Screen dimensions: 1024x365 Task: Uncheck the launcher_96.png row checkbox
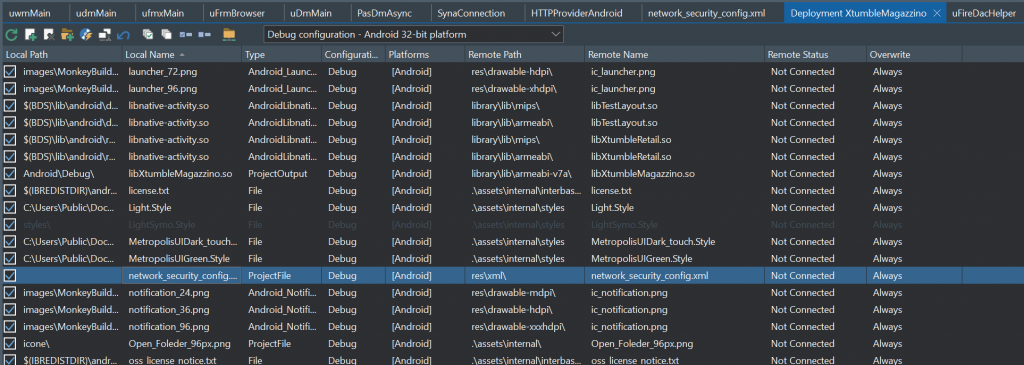click(10, 89)
